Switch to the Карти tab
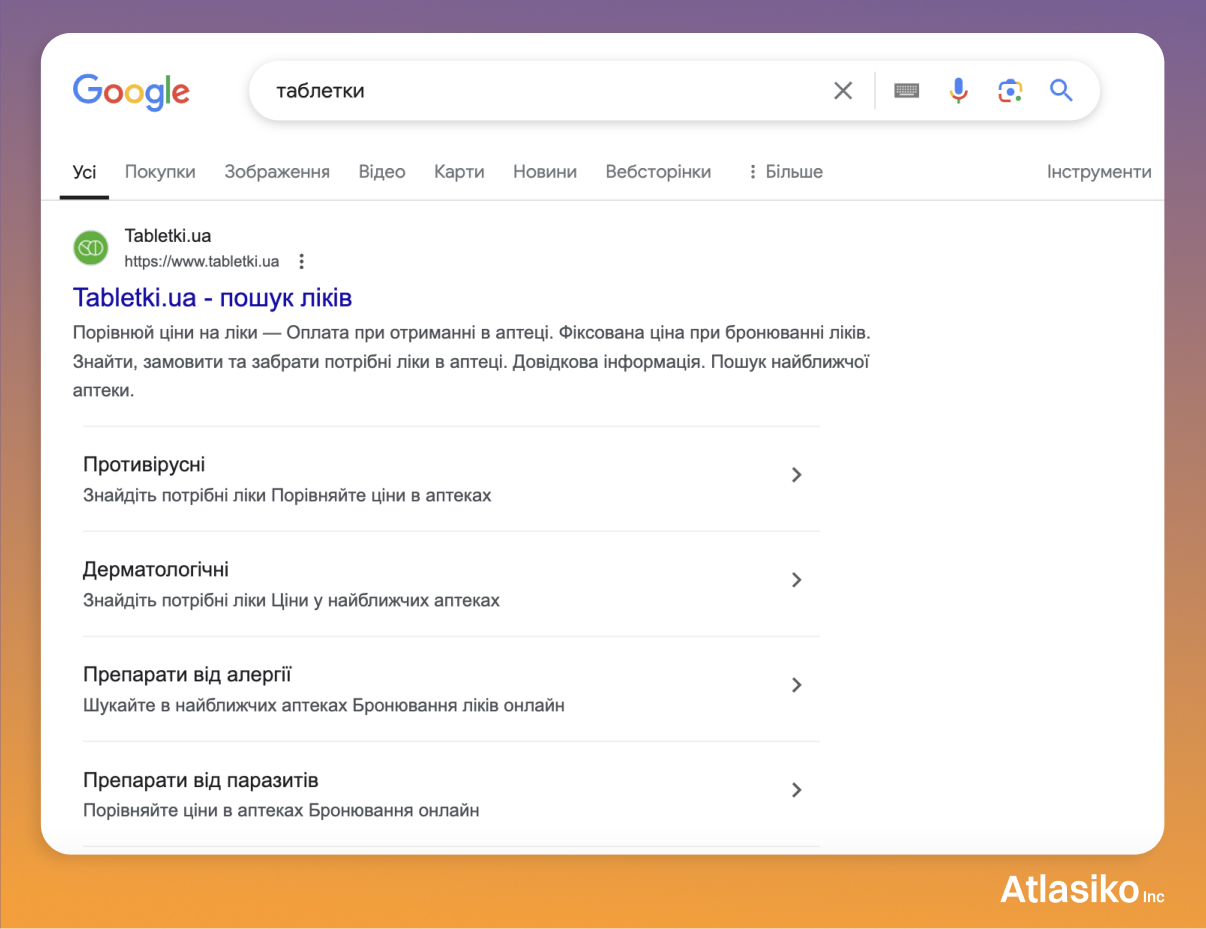This screenshot has width=1206, height=929. (459, 171)
